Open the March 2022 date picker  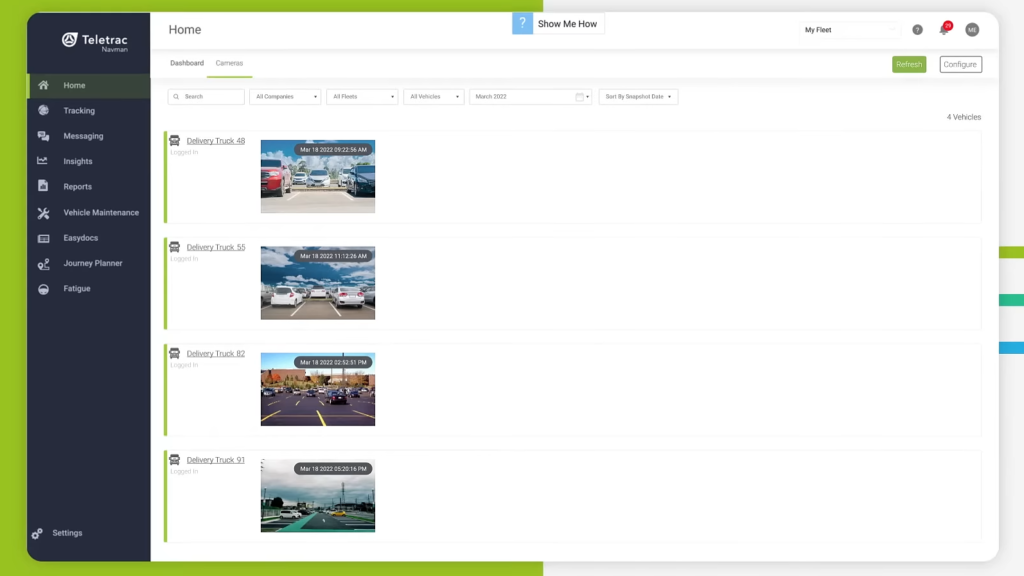pyautogui.click(x=530, y=97)
